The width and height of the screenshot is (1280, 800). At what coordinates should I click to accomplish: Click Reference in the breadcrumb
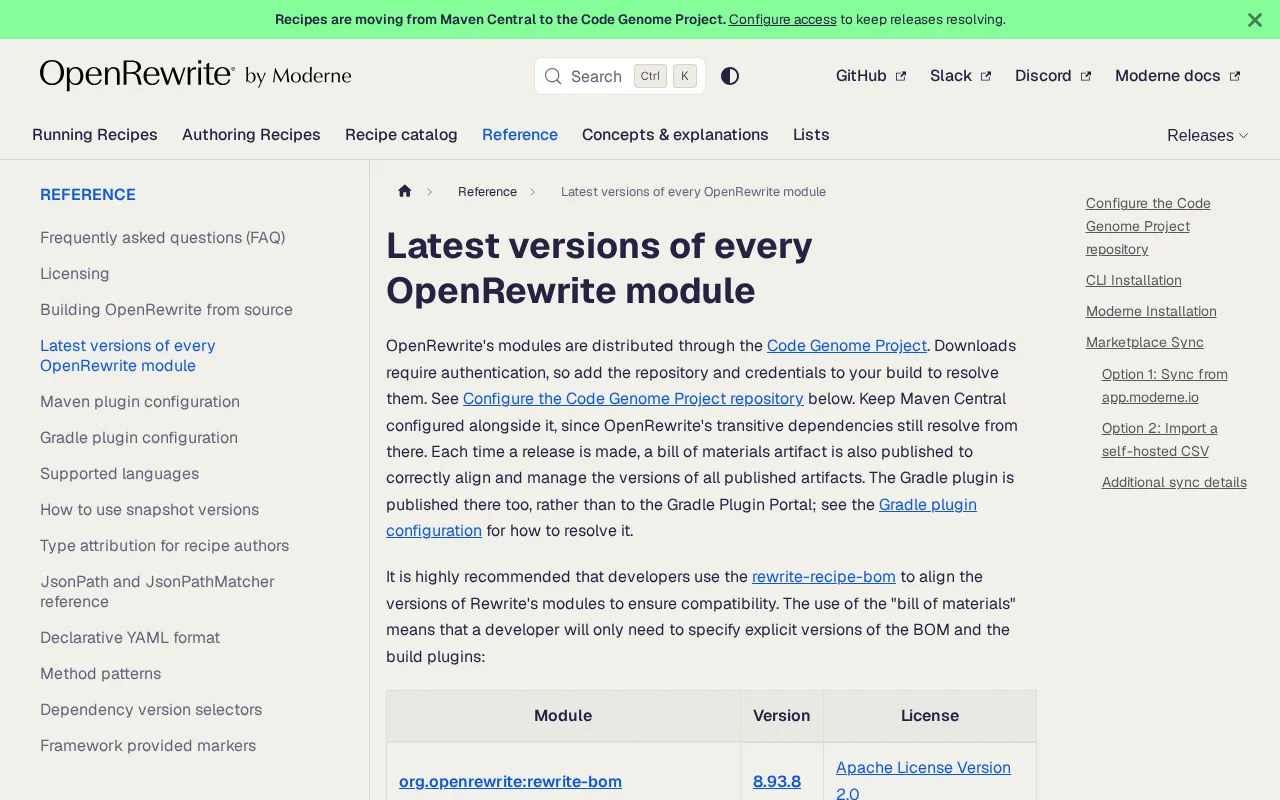click(x=487, y=191)
